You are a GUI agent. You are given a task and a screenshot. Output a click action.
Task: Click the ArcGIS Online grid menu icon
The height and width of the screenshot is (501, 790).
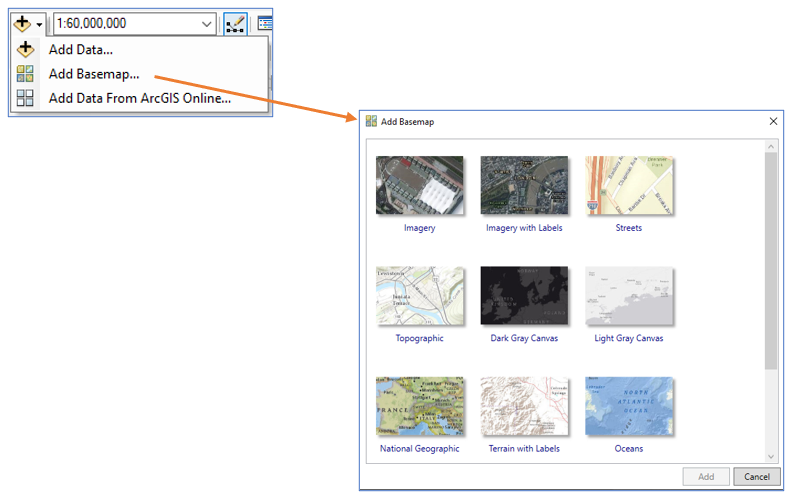25,98
